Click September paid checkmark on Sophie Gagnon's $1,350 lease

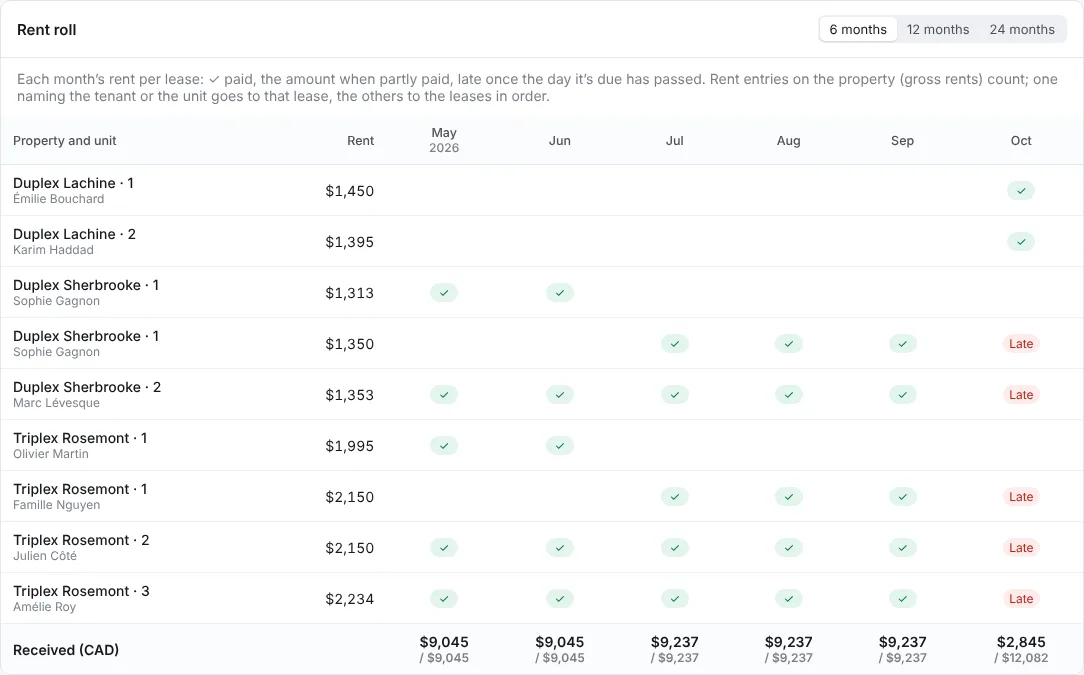[903, 344]
